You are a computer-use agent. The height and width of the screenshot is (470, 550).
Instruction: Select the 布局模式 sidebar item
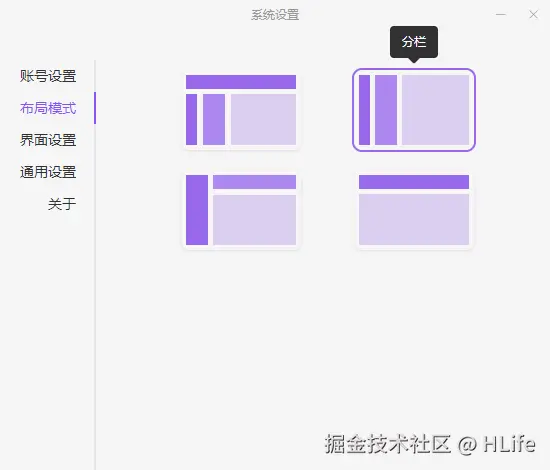[x=48, y=108]
